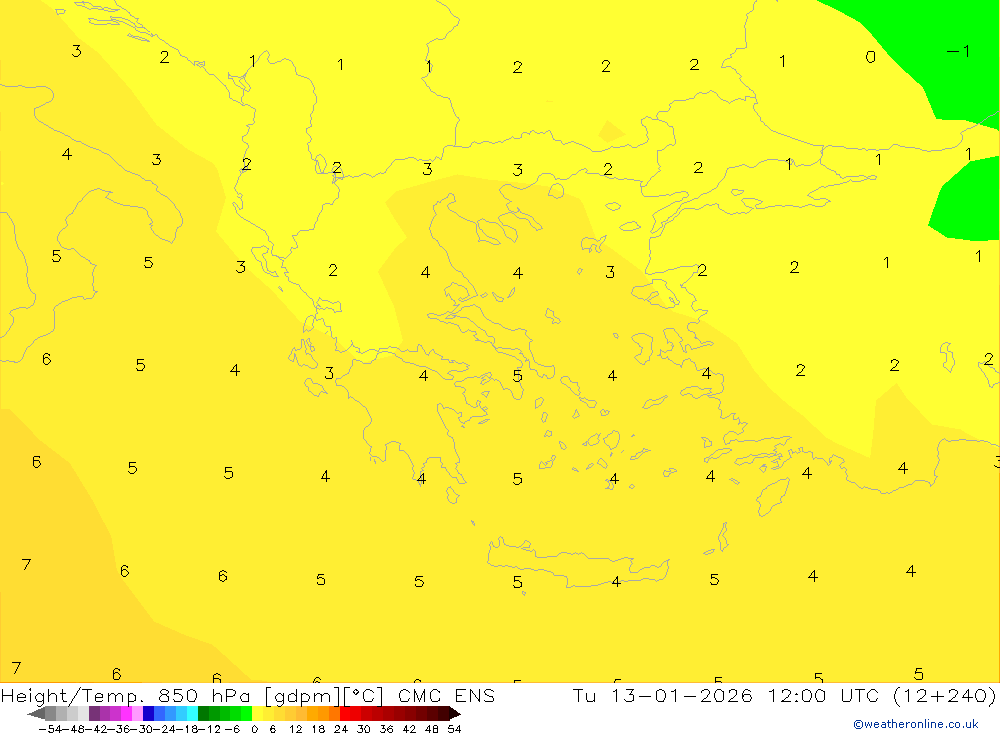Click the '54' legend scale label

coord(454,729)
